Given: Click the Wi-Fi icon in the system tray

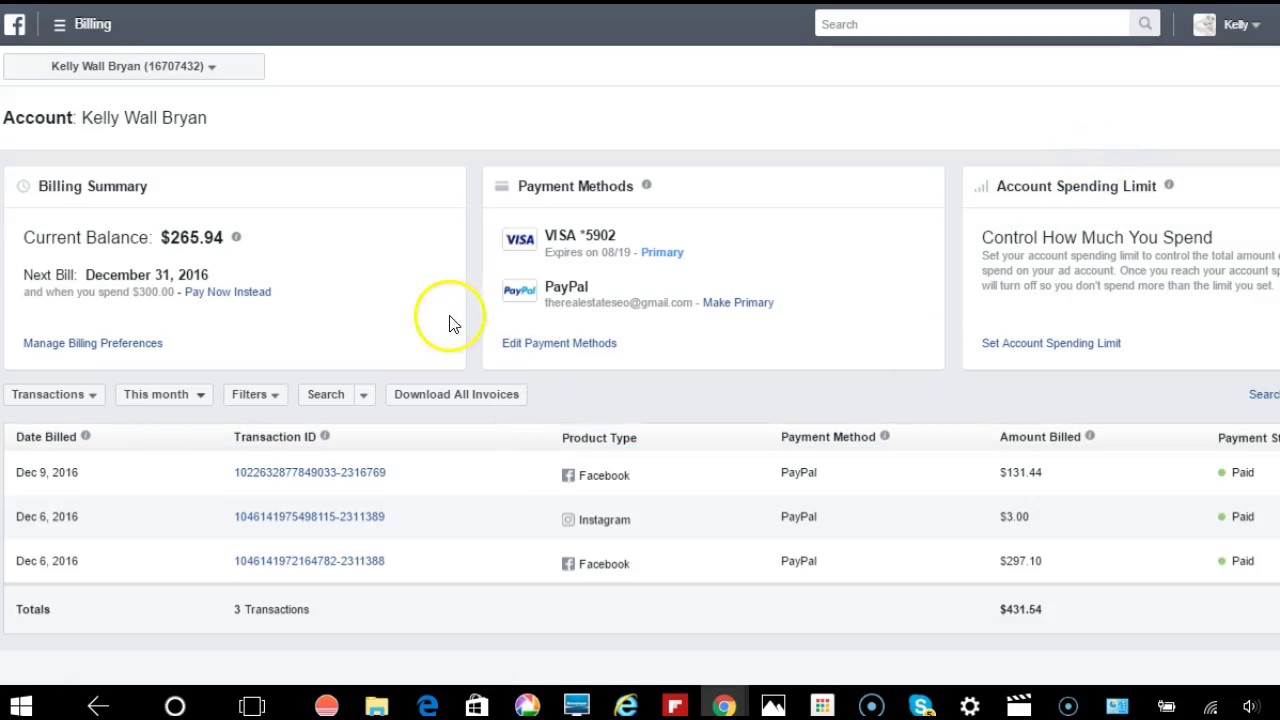Looking at the screenshot, I should pos(1210,707).
